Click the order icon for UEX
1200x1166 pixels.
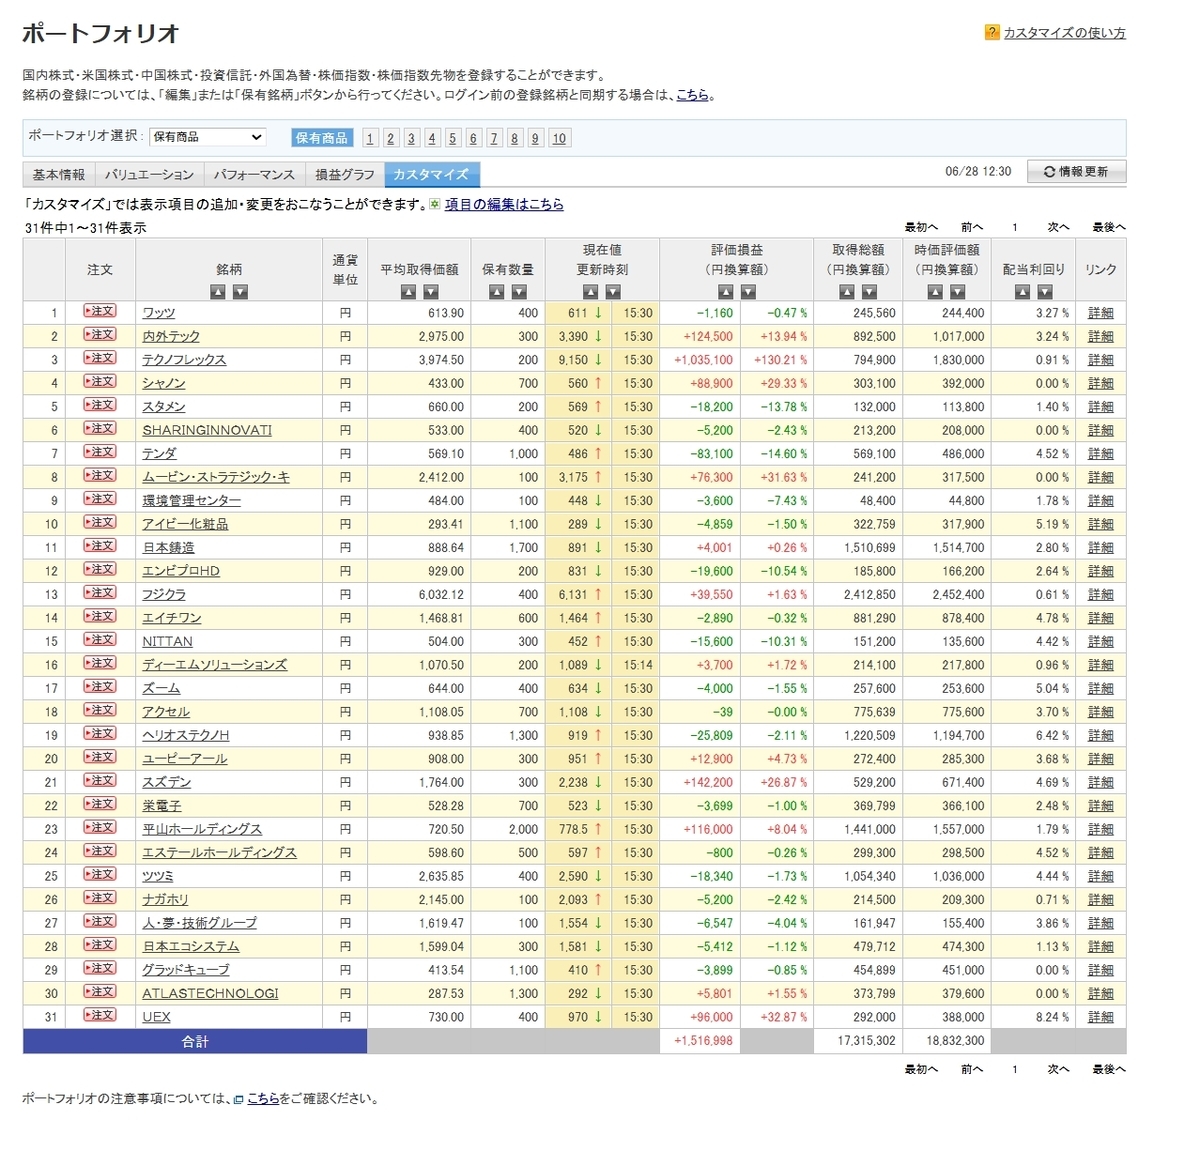(100, 1016)
